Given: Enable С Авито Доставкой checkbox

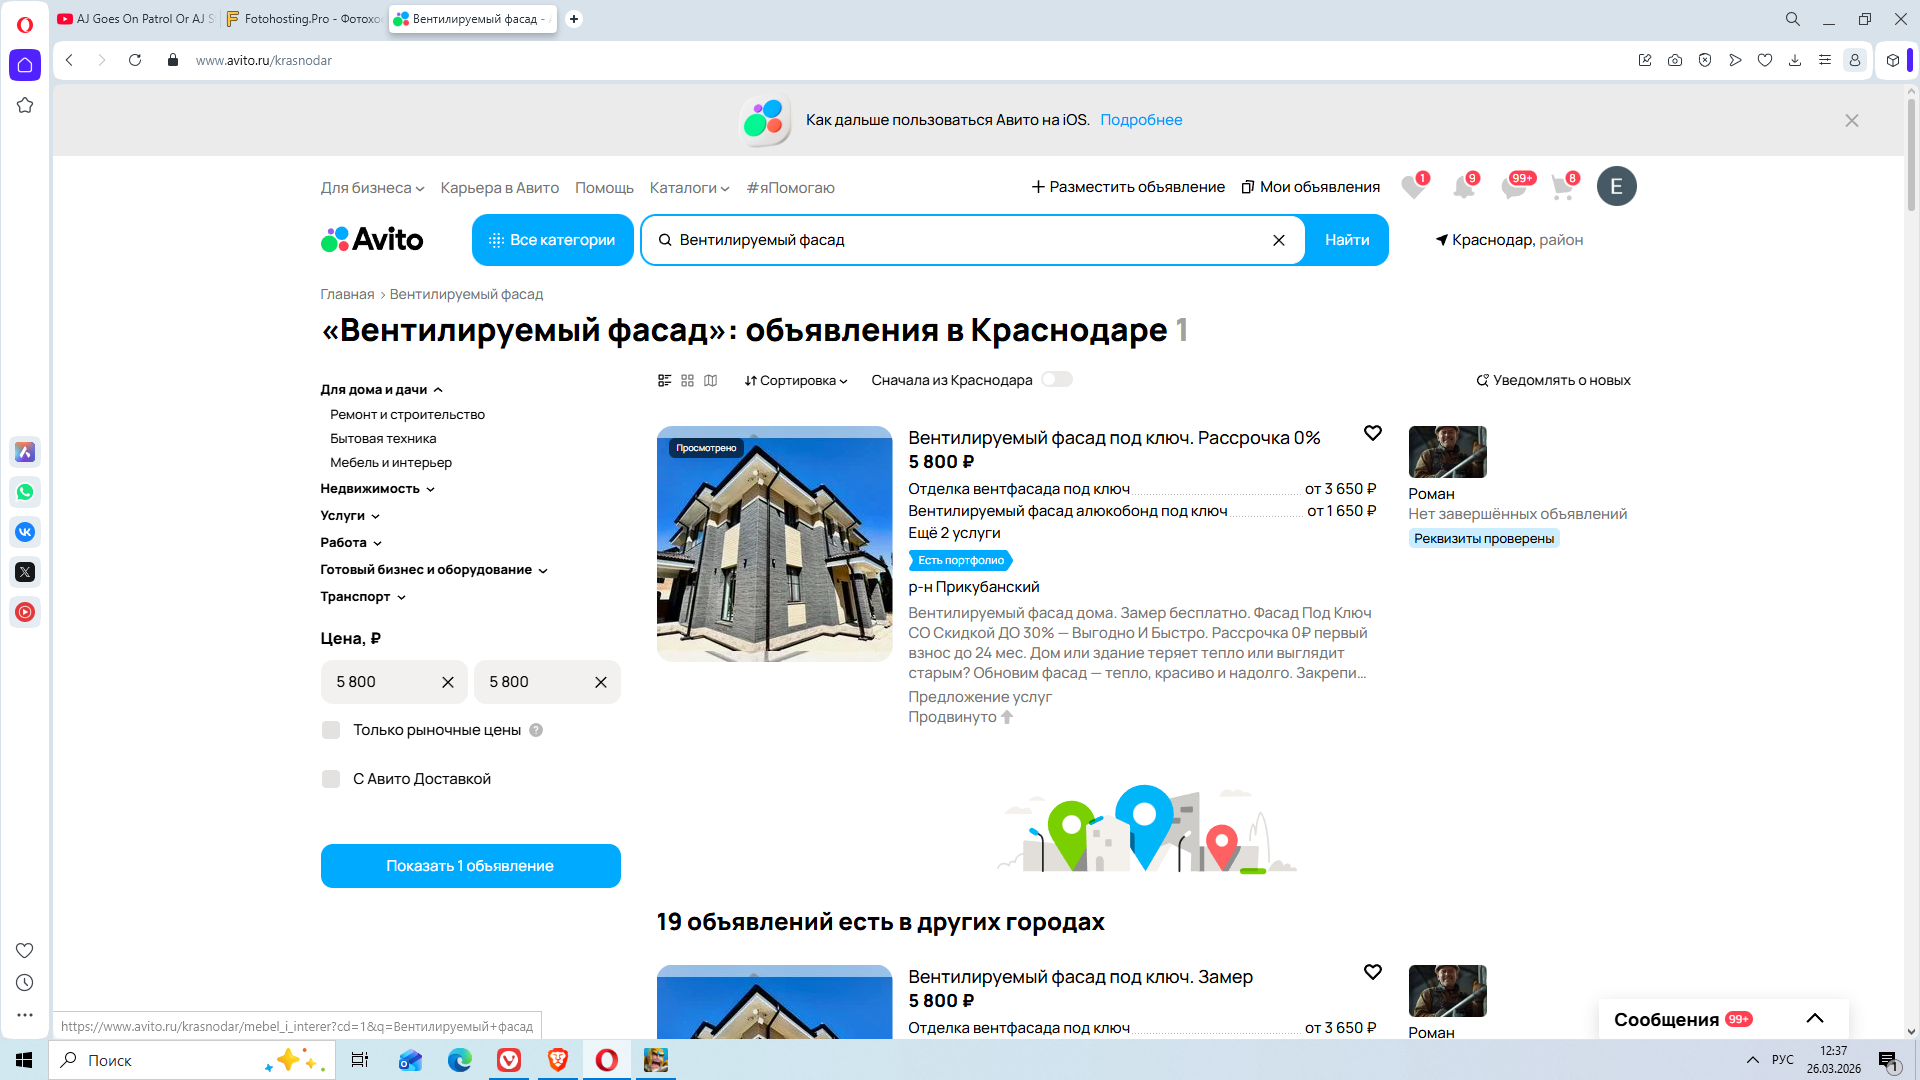Looking at the screenshot, I should point(331,779).
